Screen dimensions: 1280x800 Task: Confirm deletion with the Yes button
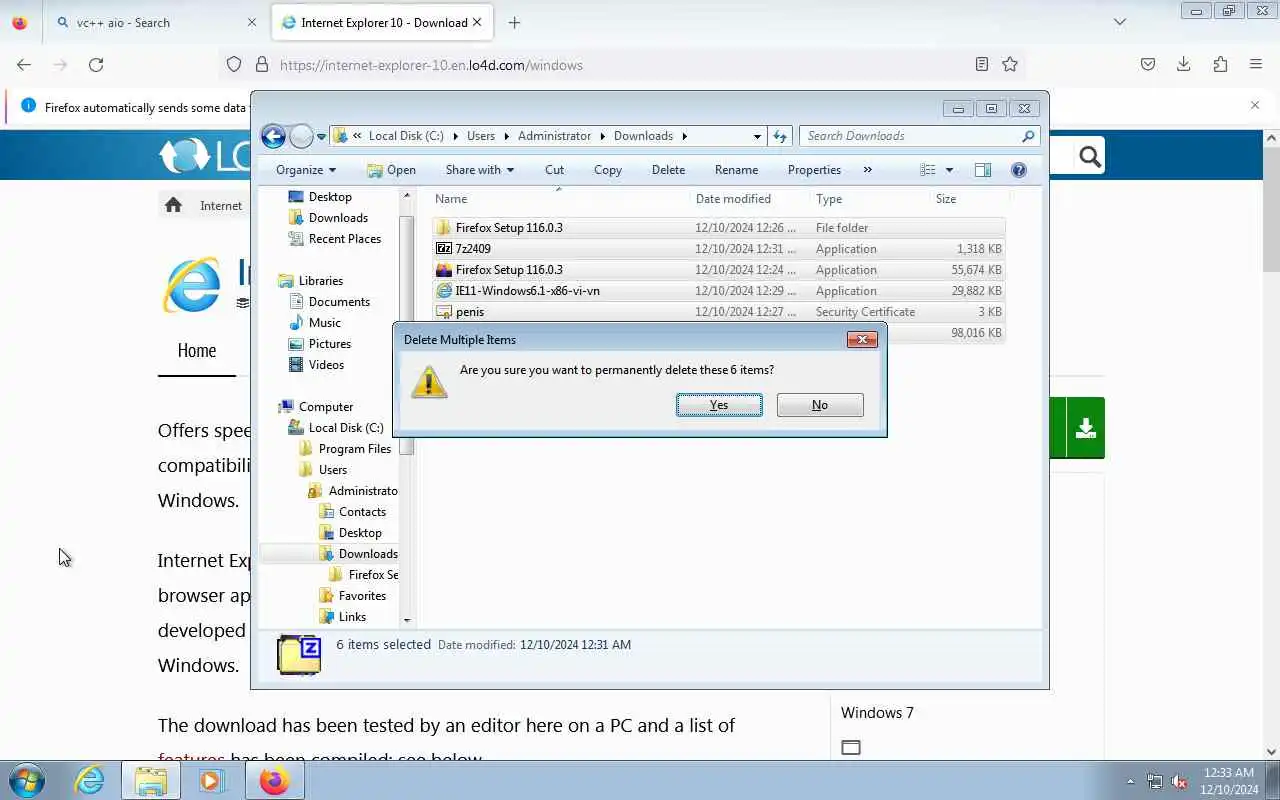[x=719, y=405]
